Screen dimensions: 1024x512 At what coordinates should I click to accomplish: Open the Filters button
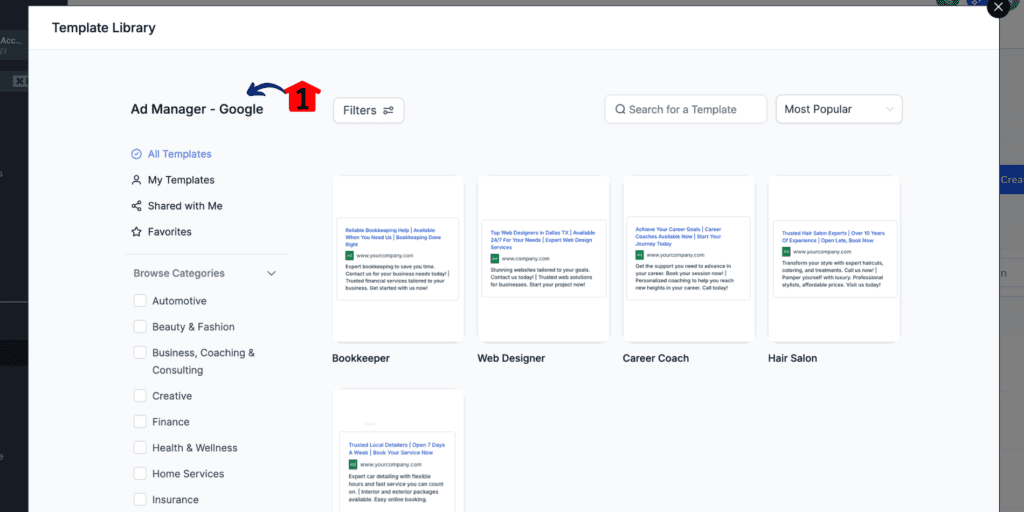coord(369,110)
